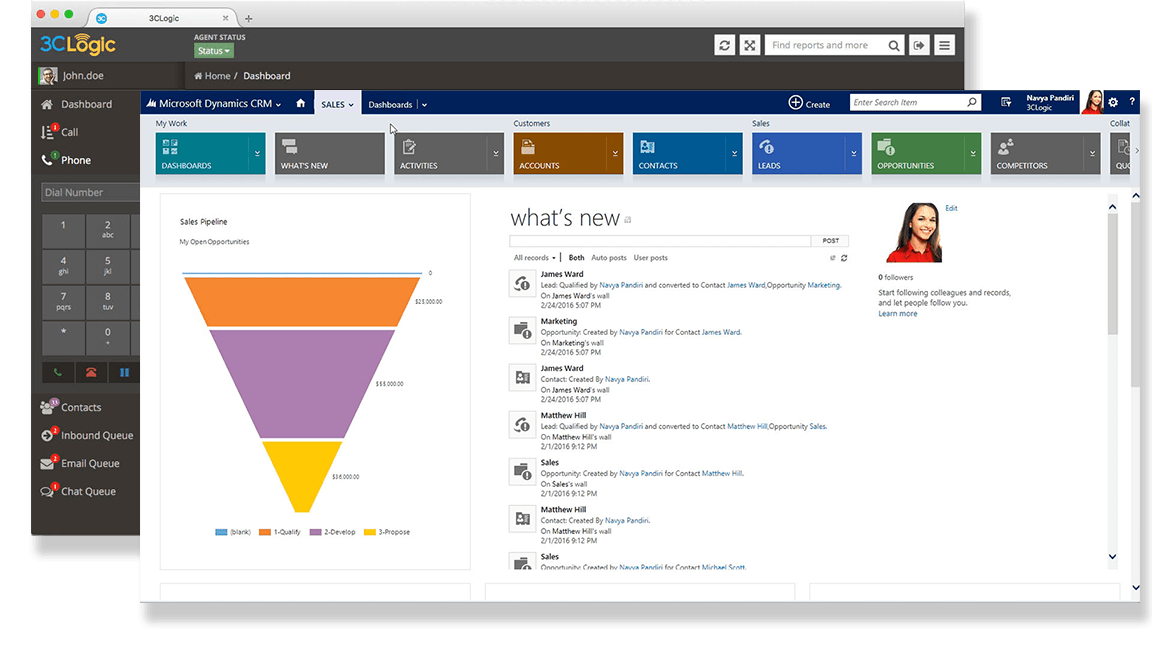Click the orange 1-Qualify funnel segment
1152x654 pixels.
pyautogui.click(x=302, y=302)
